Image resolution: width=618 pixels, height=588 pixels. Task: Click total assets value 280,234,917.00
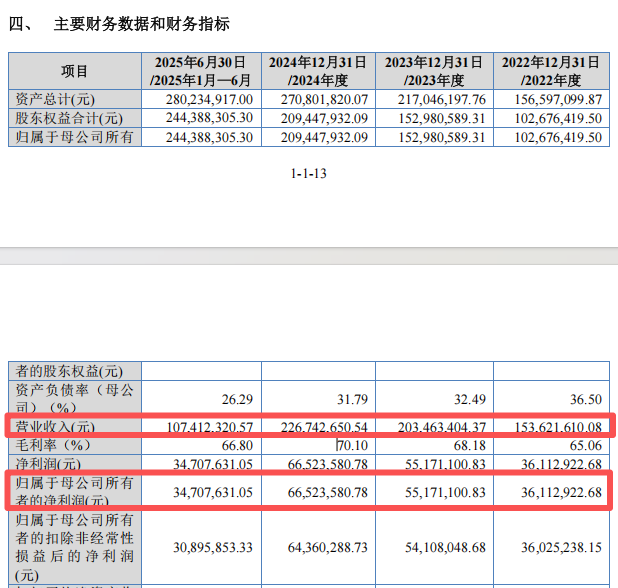coord(208,100)
